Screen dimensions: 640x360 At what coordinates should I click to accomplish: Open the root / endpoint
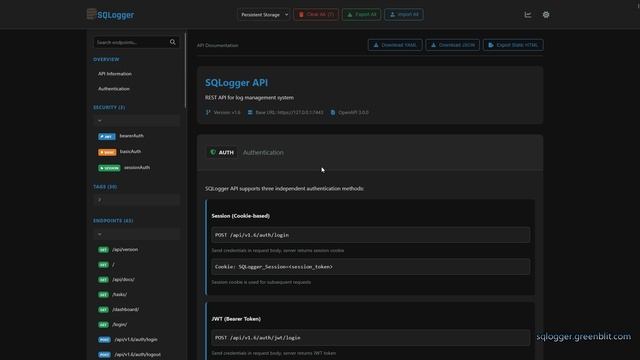[113, 264]
